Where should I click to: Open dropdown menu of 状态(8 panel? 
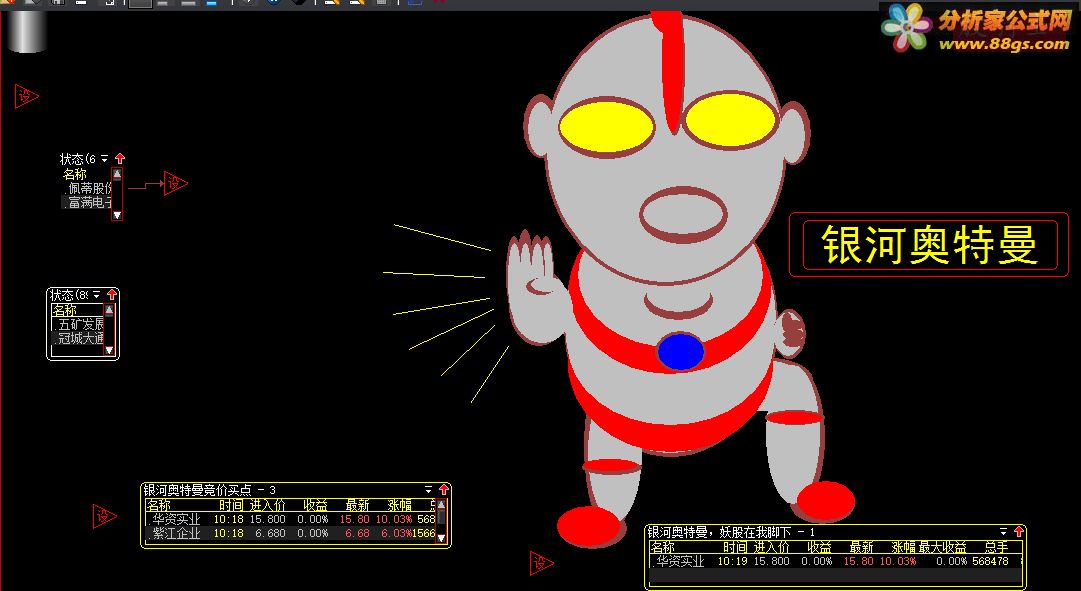coord(97,295)
